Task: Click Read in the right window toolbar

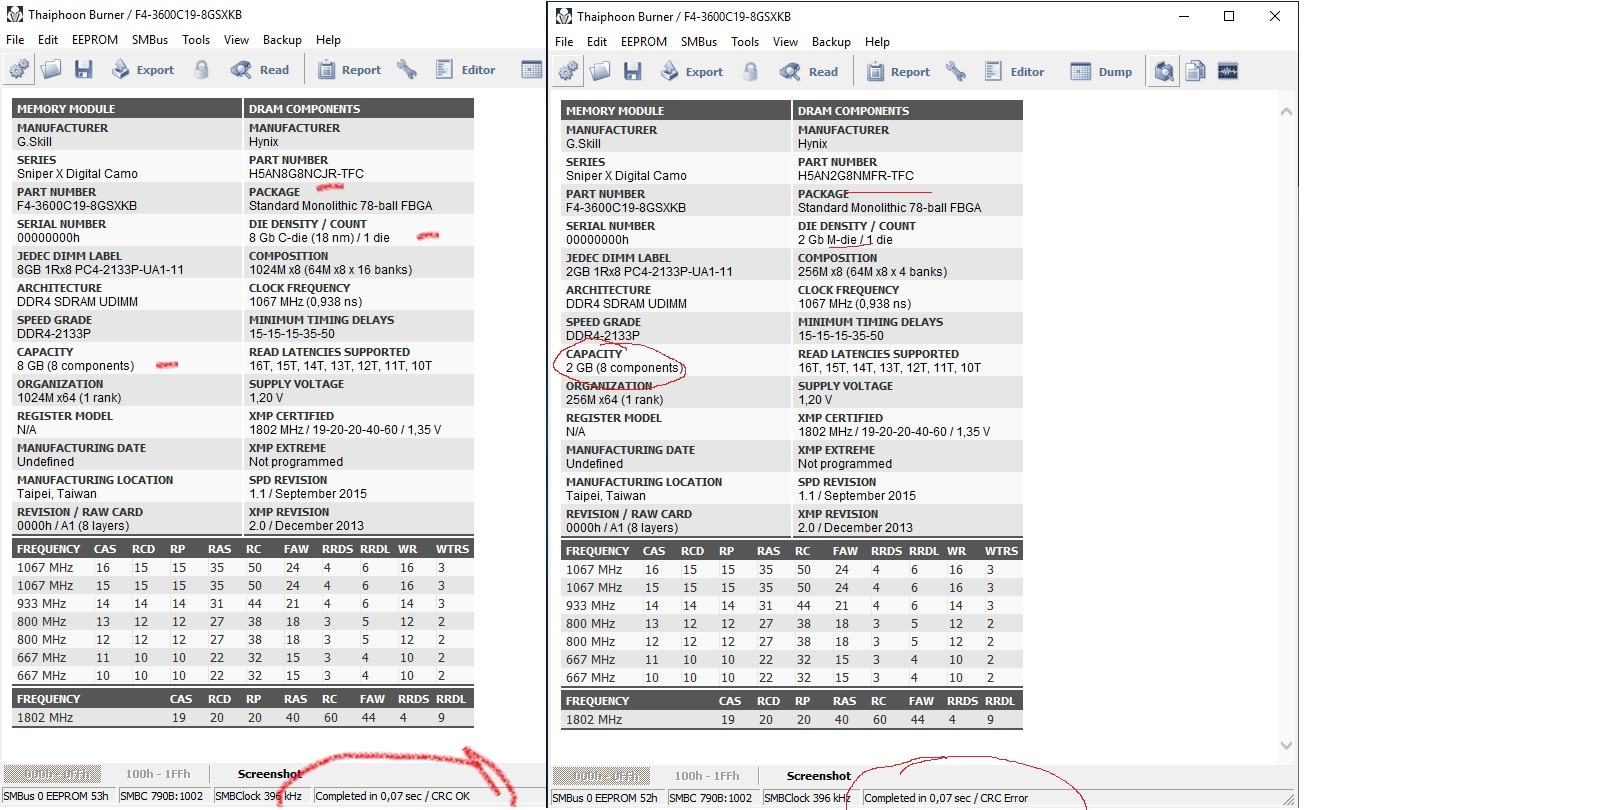Action: pos(809,71)
